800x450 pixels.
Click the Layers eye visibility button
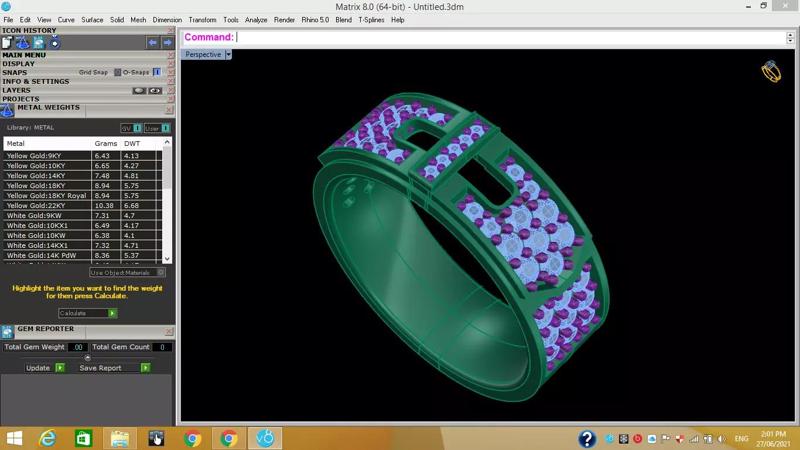(x=155, y=91)
